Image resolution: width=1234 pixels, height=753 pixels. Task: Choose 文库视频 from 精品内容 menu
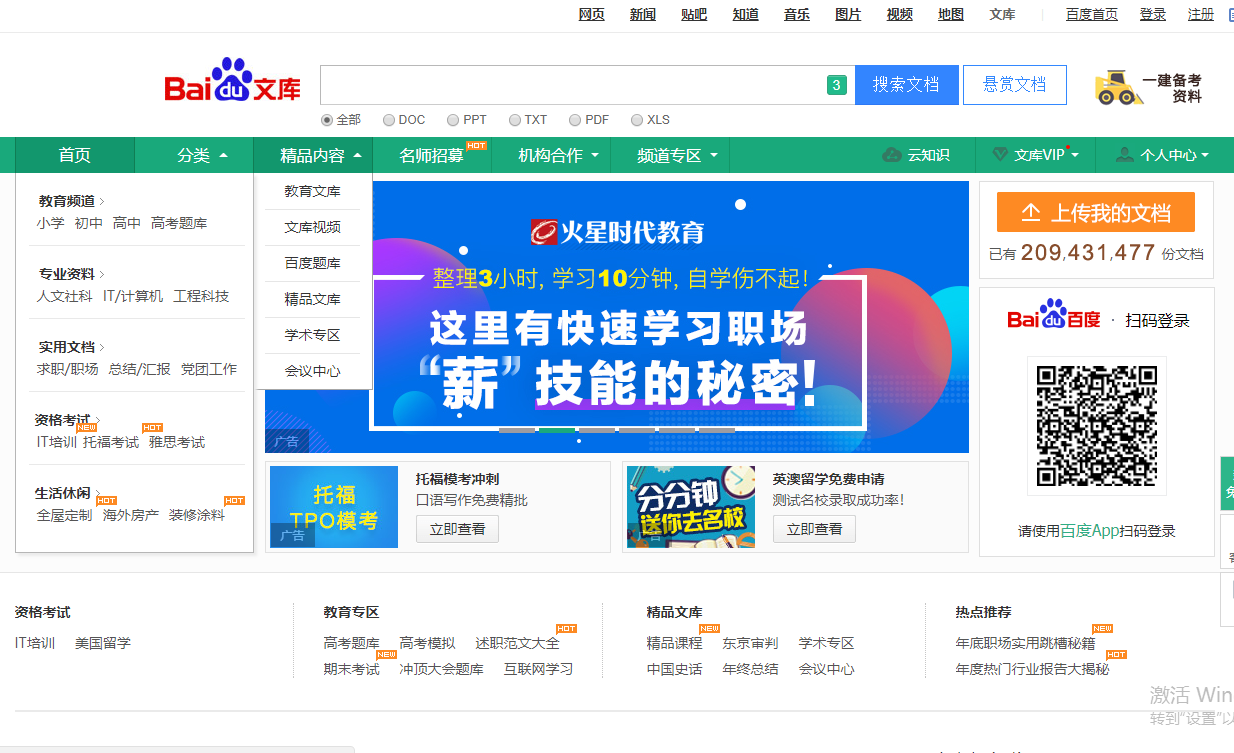click(x=313, y=227)
